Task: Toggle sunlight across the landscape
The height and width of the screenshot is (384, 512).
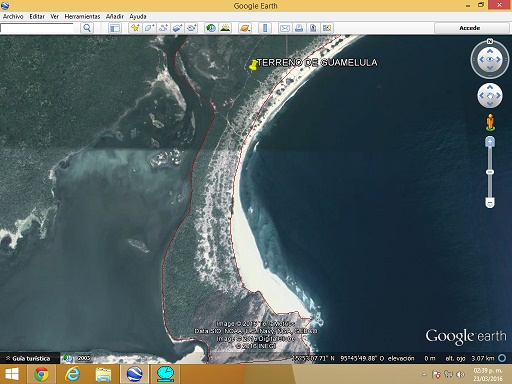Action: click(225, 28)
